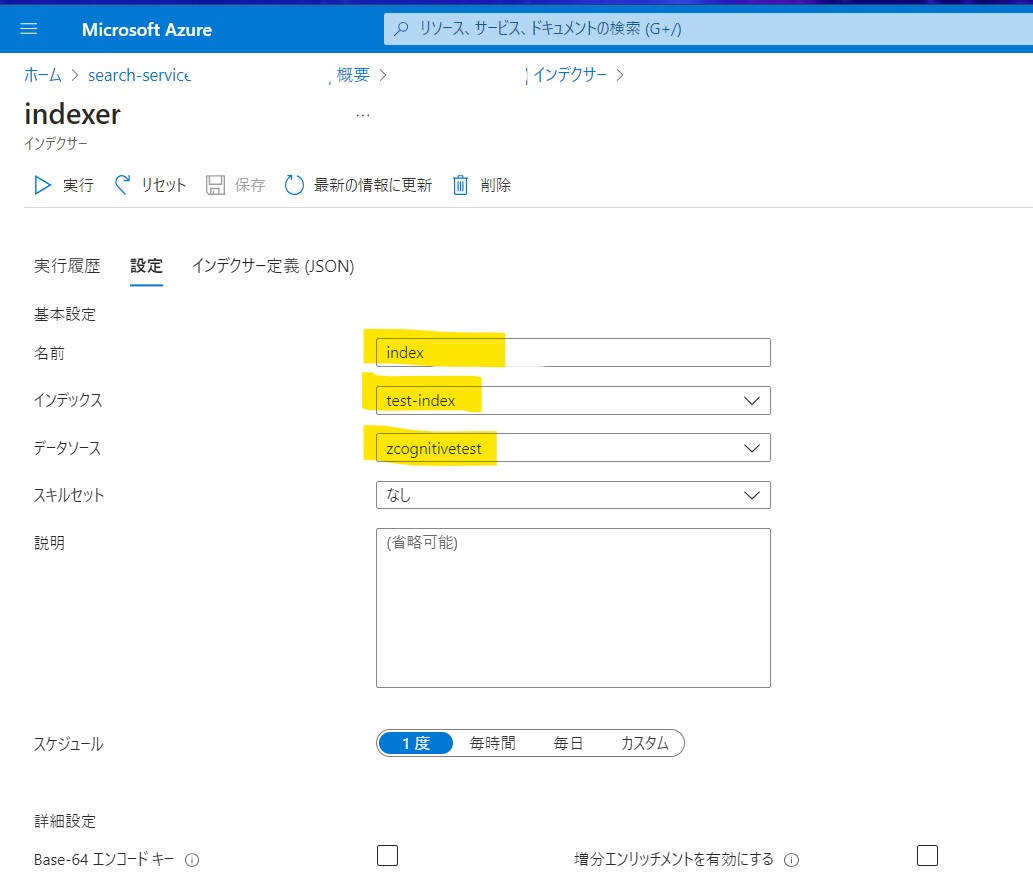The width and height of the screenshot is (1033, 885).
Task: Click the info icon next to 増分エンリッチメントを有効にする
Action: tap(792, 860)
